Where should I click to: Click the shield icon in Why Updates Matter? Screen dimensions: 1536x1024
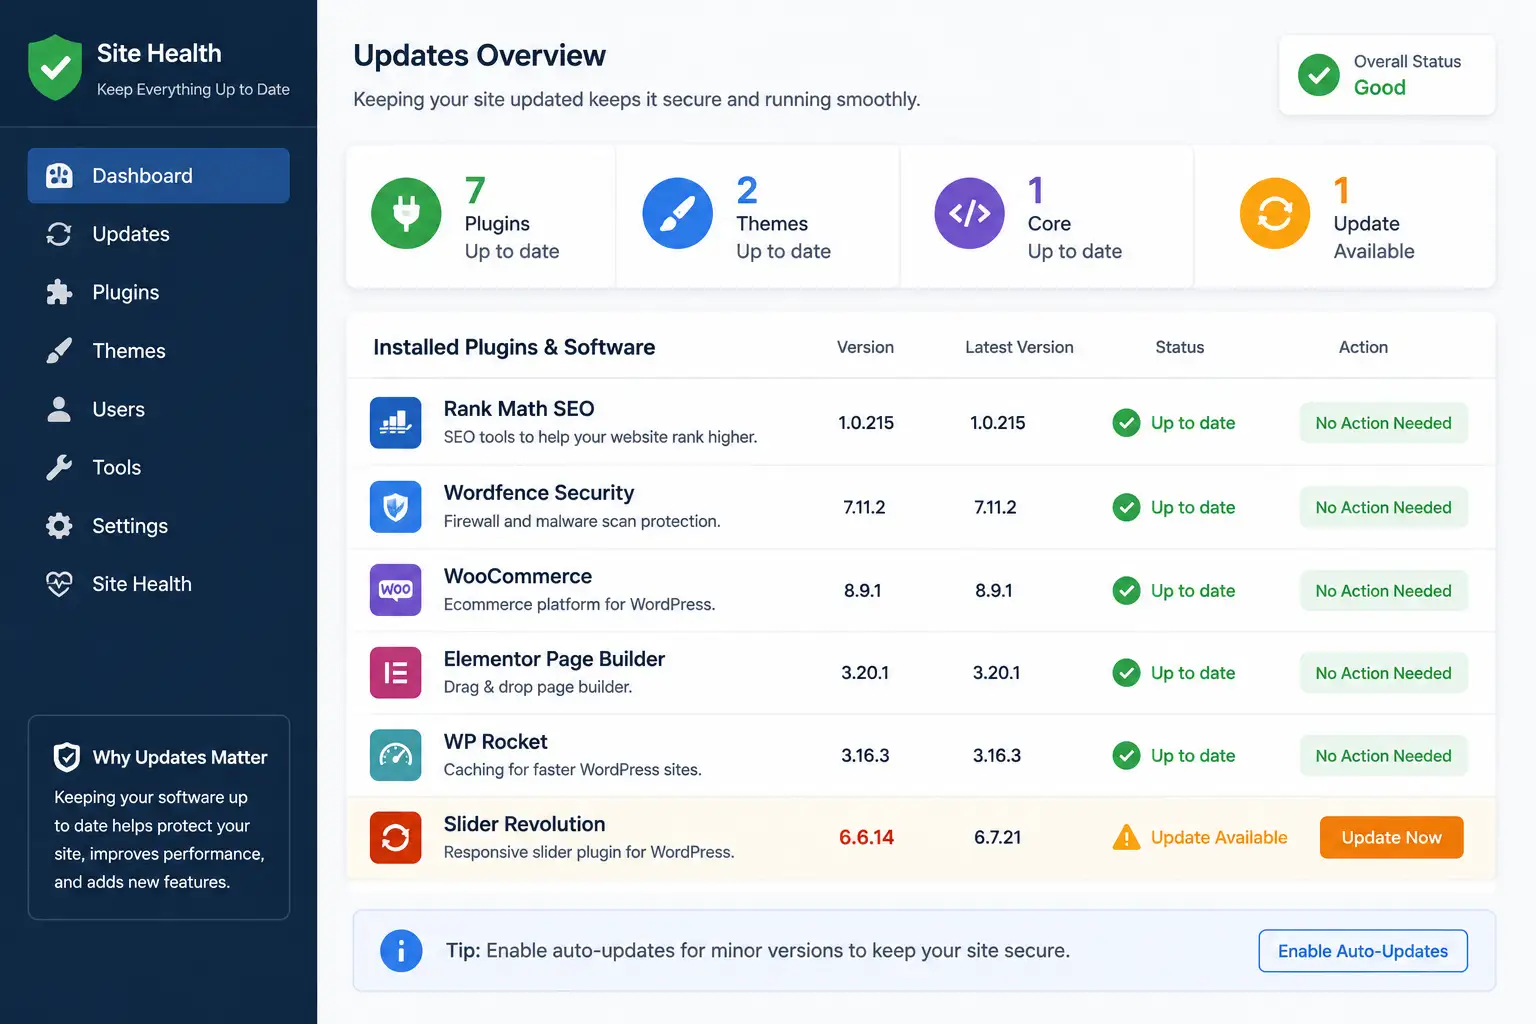[x=67, y=757]
